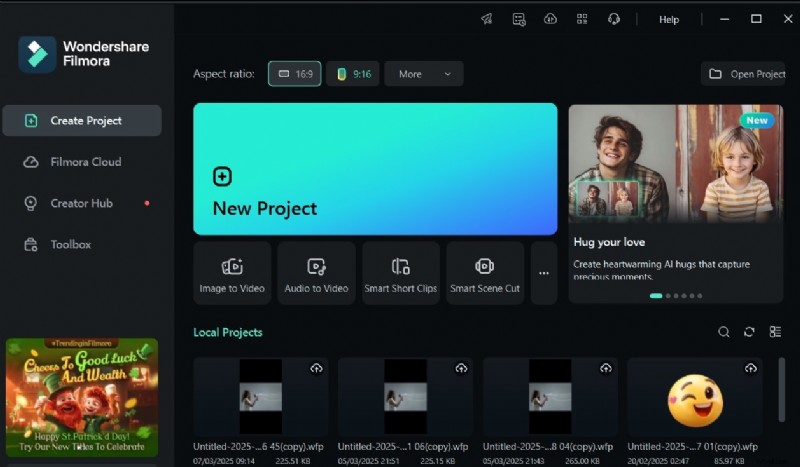The image size is (800, 467).
Task: Open the Help menu
Action: coord(669,19)
